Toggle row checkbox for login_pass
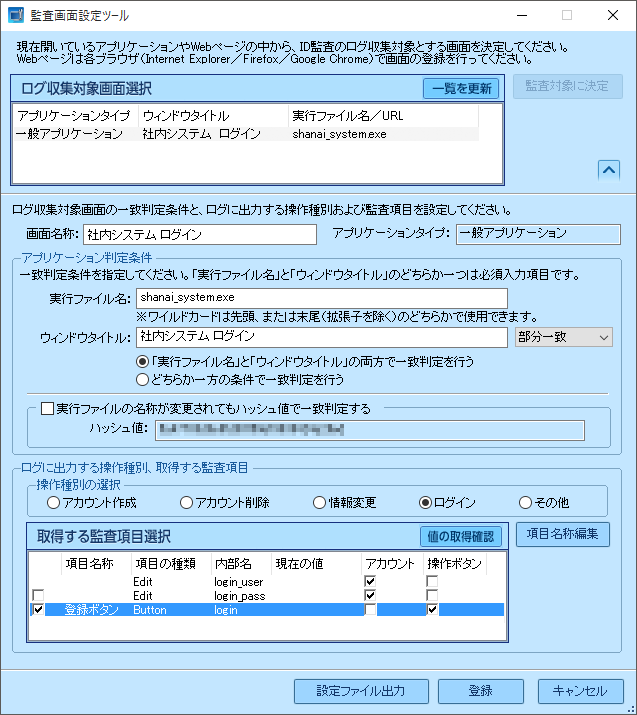This screenshot has width=637, height=715. click(38, 596)
